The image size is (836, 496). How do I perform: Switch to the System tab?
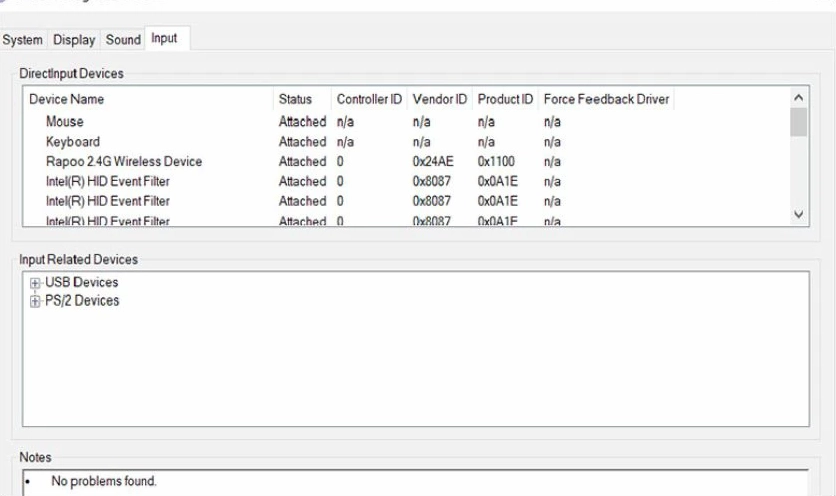pyautogui.click(x=23, y=40)
